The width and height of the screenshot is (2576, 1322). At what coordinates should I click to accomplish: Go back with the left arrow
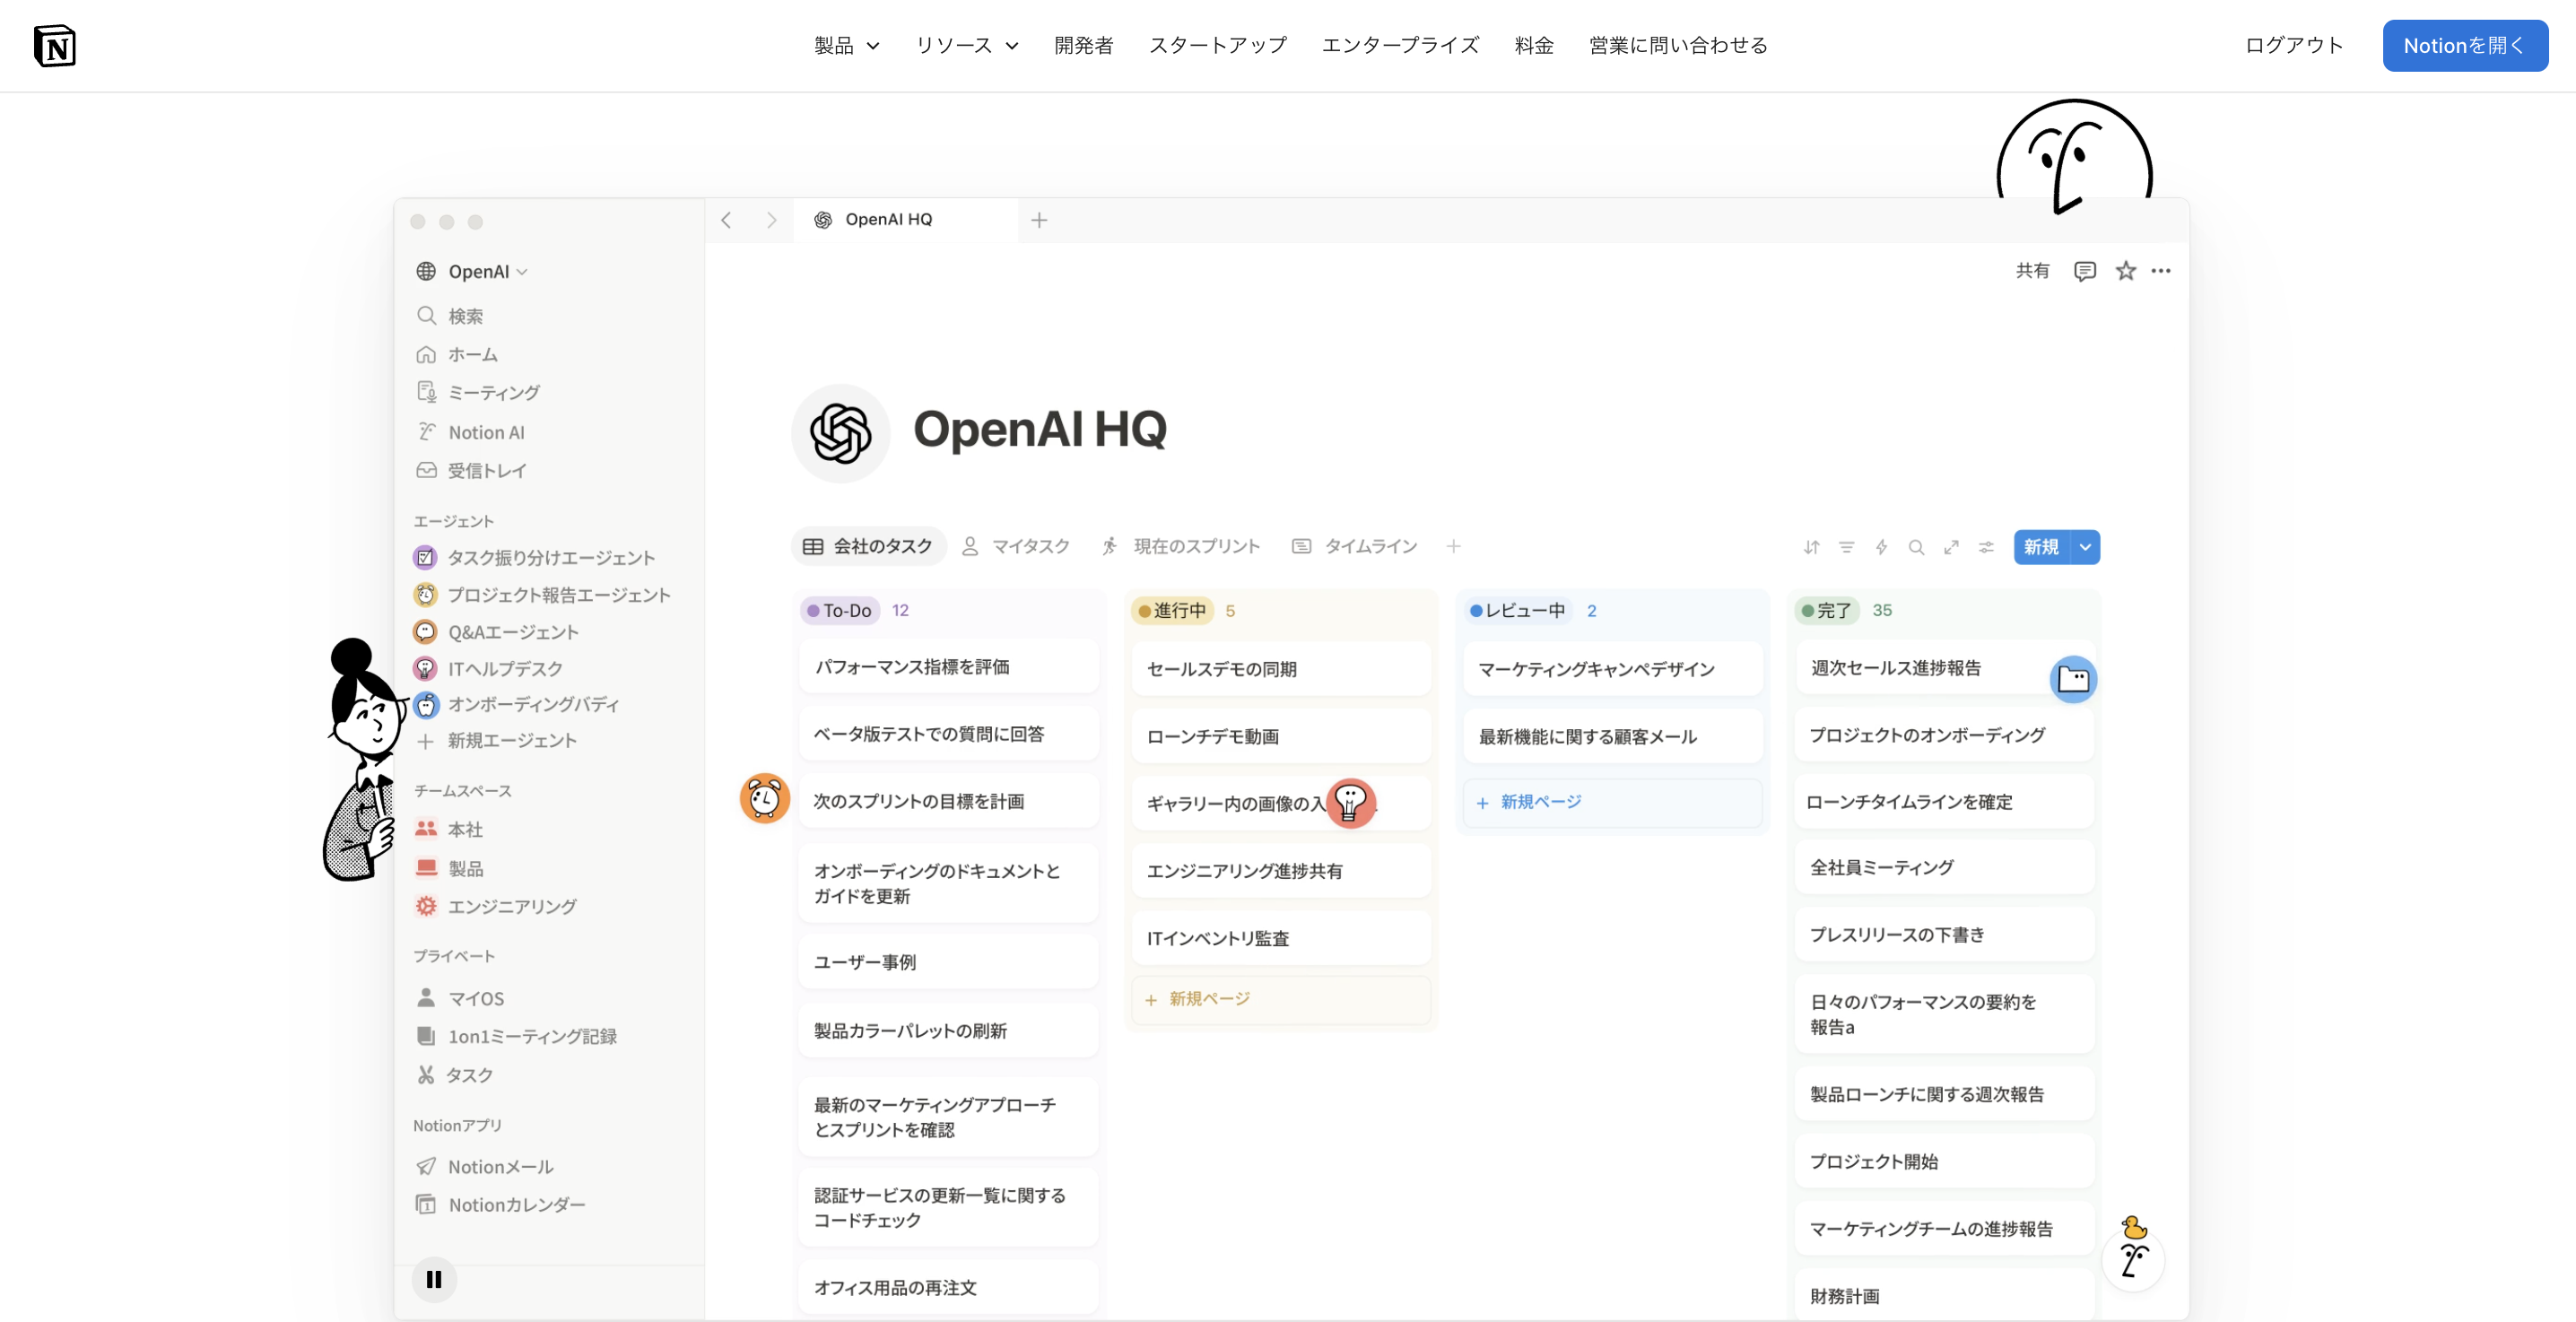(727, 220)
